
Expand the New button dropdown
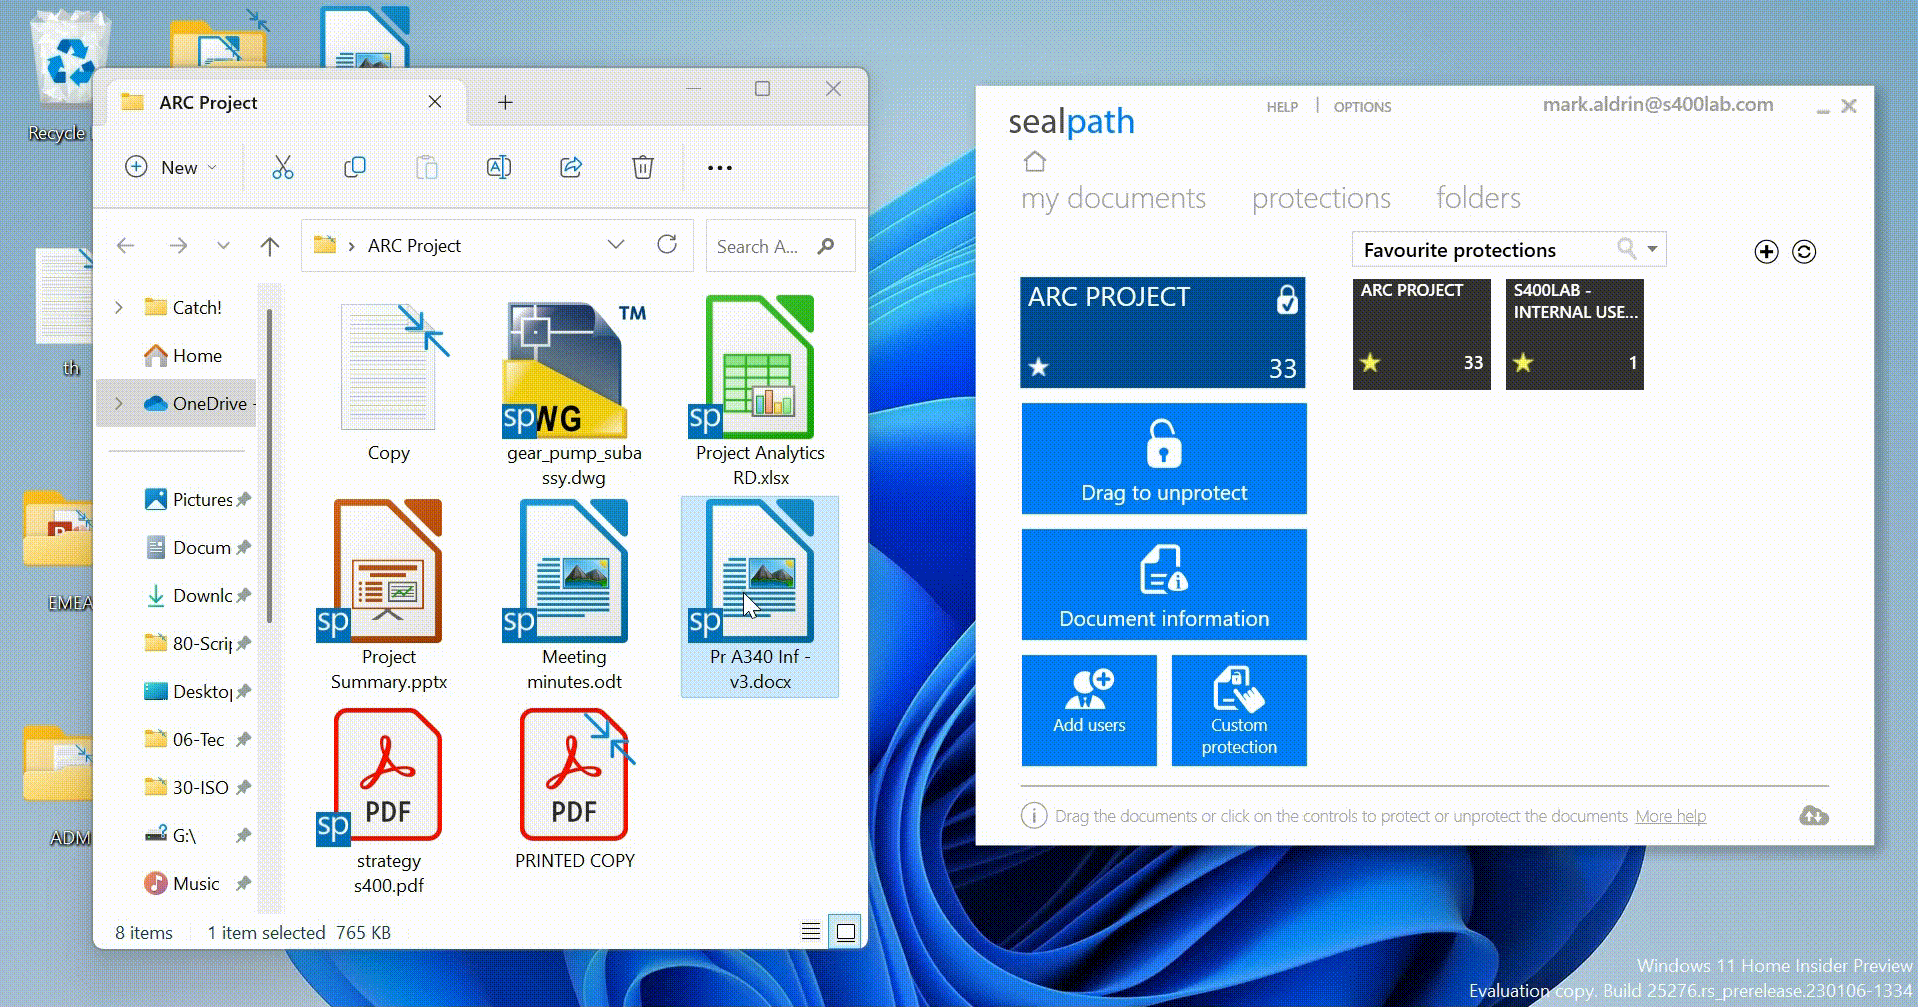[211, 167]
